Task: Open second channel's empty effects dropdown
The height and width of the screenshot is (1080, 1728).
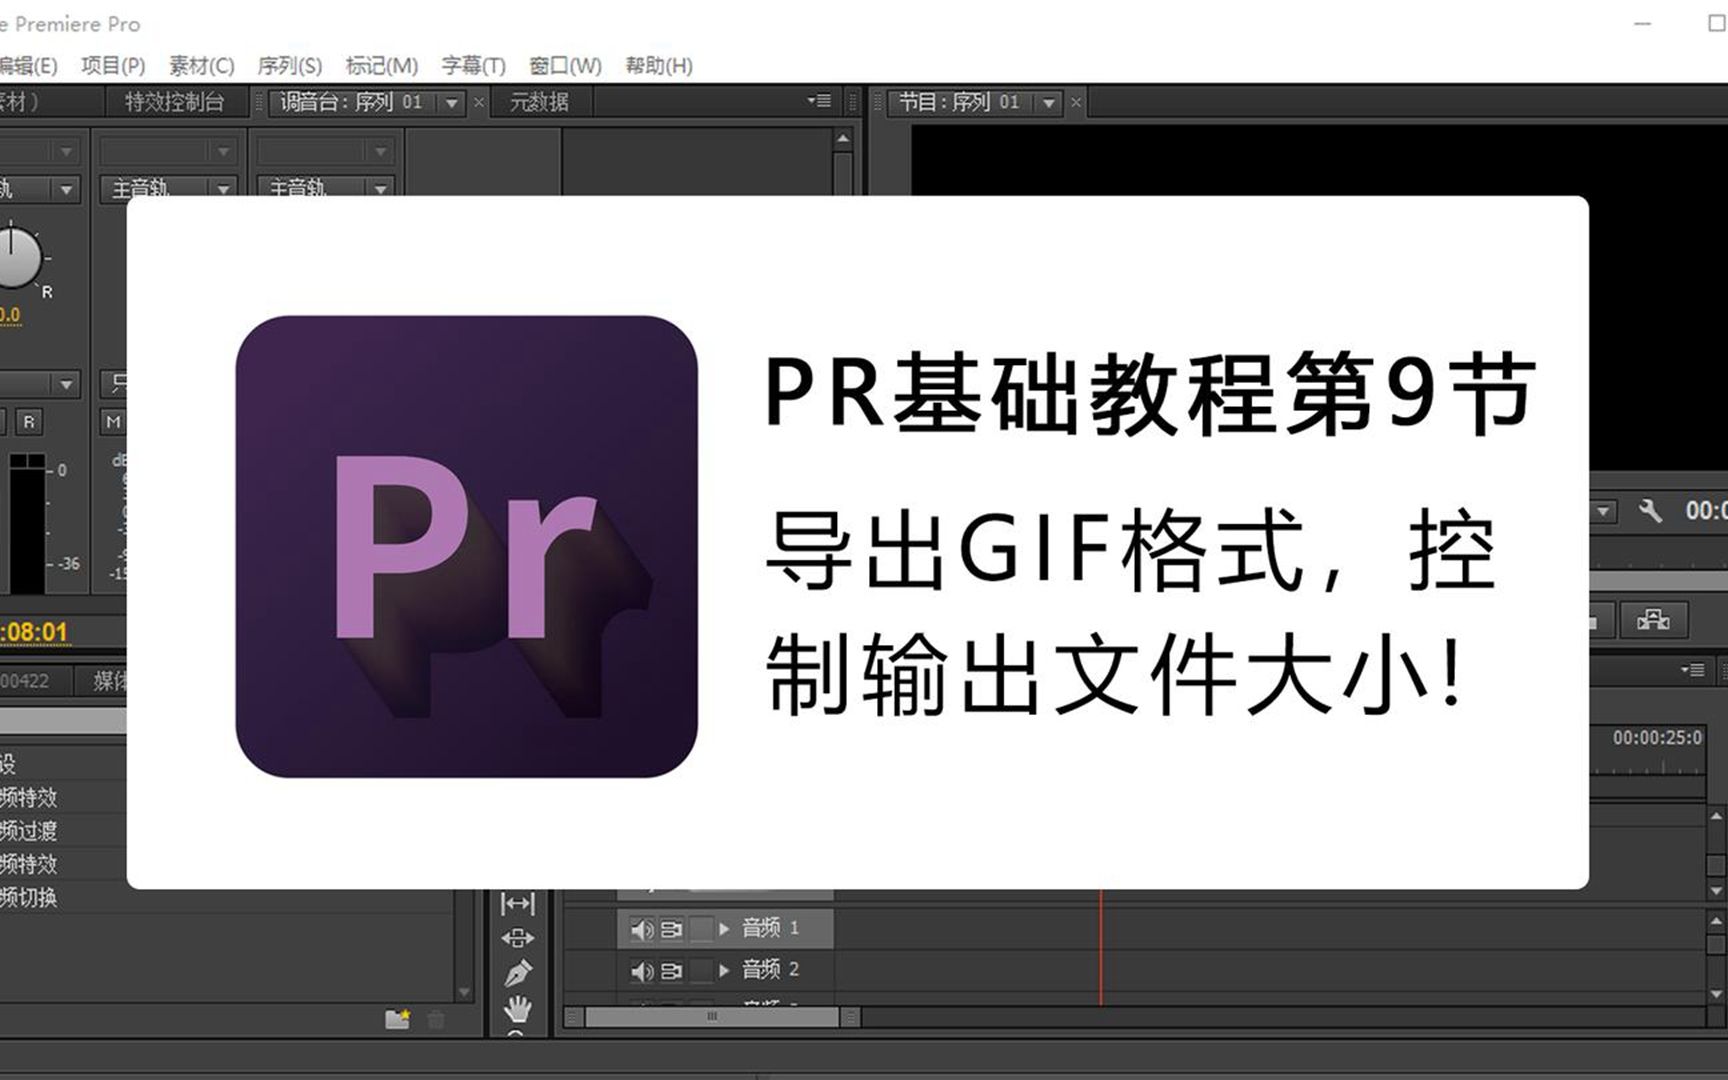Action: click(x=167, y=151)
